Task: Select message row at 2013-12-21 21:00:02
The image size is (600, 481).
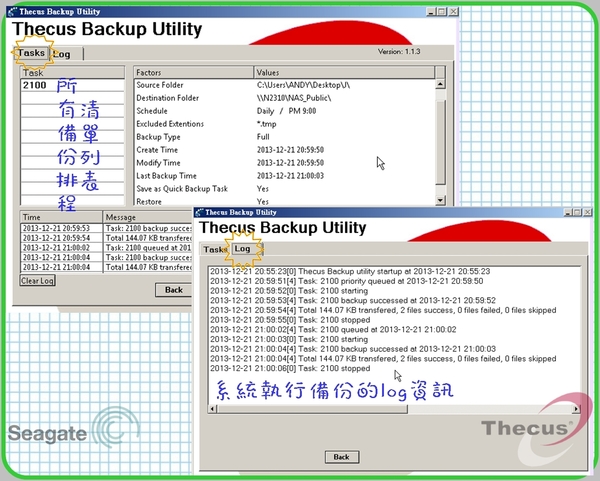Action: tap(106, 248)
